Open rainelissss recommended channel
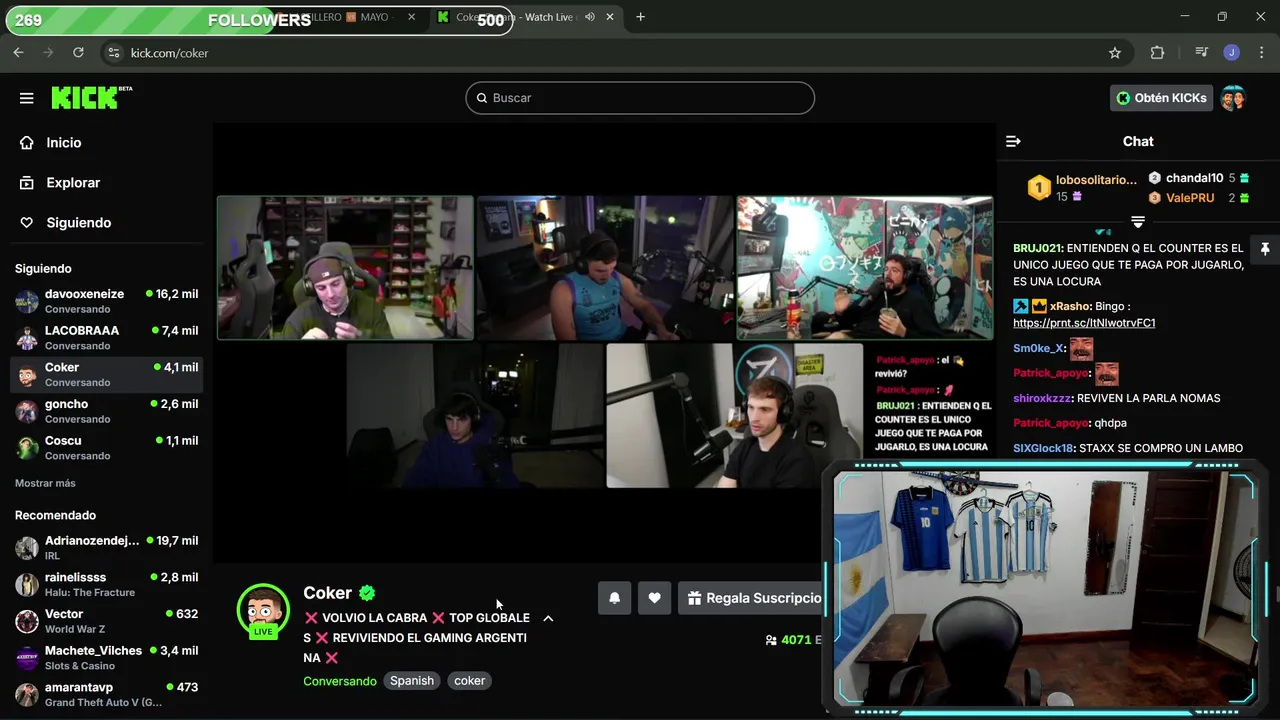Image resolution: width=1280 pixels, height=720 pixels. [x=107, y=584]
